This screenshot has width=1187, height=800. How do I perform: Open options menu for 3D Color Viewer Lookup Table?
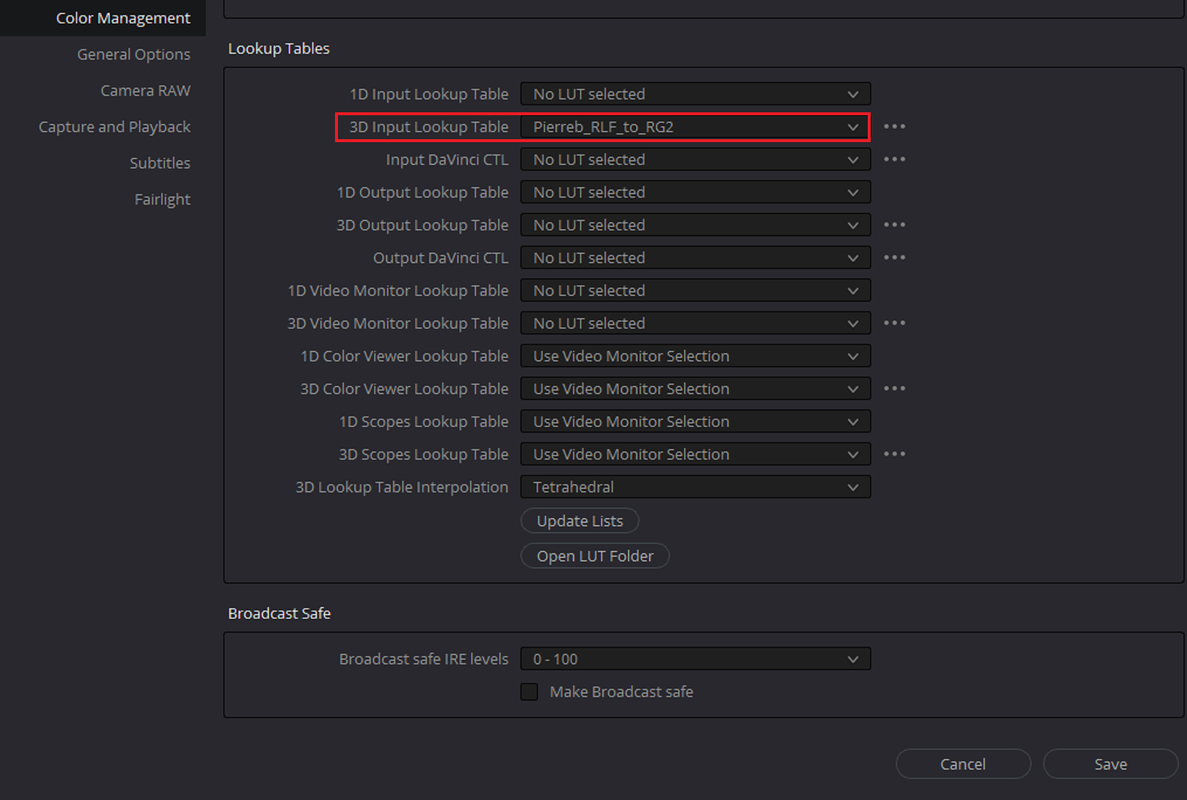pyautogui.click(x=894, y=389)
